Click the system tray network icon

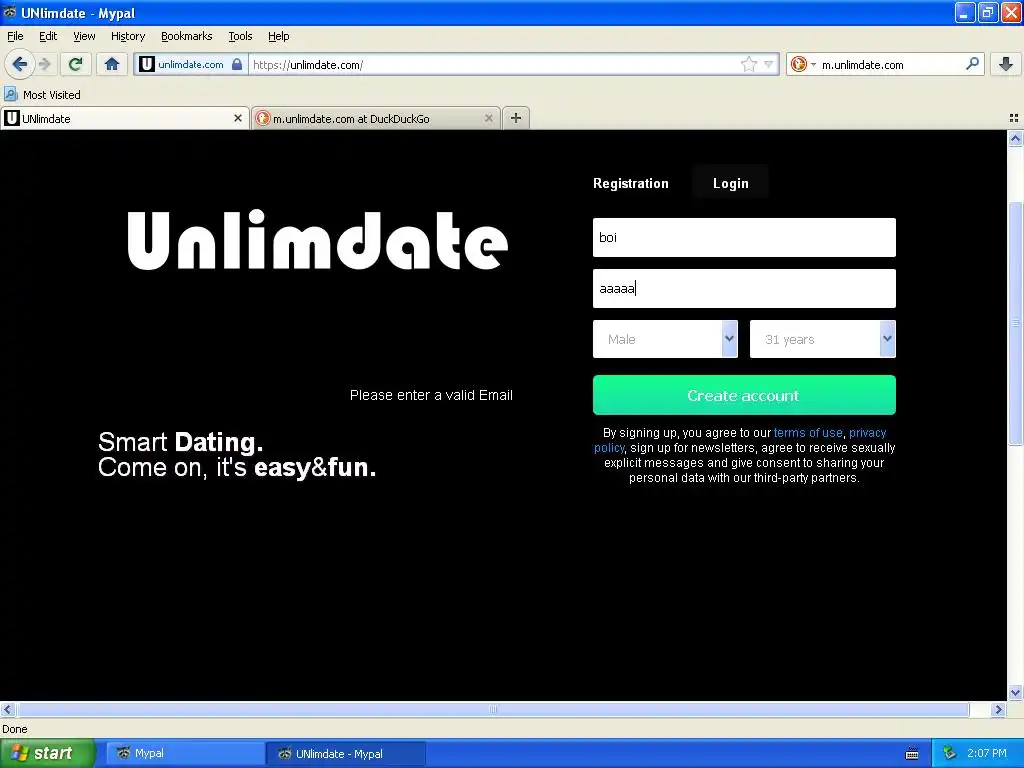[950, 753]
